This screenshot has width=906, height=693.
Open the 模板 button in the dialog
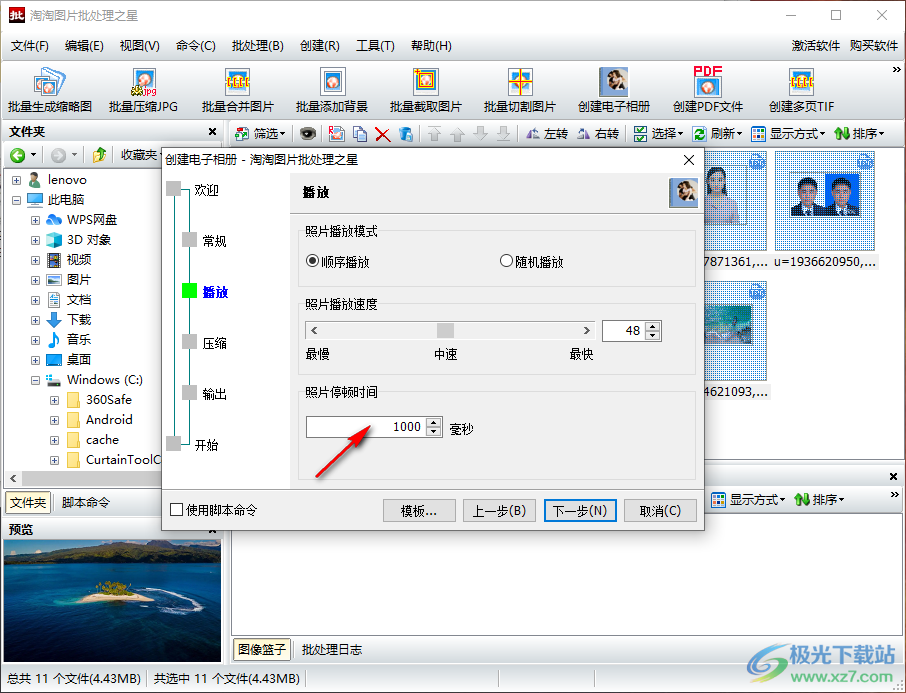point(419,510)
